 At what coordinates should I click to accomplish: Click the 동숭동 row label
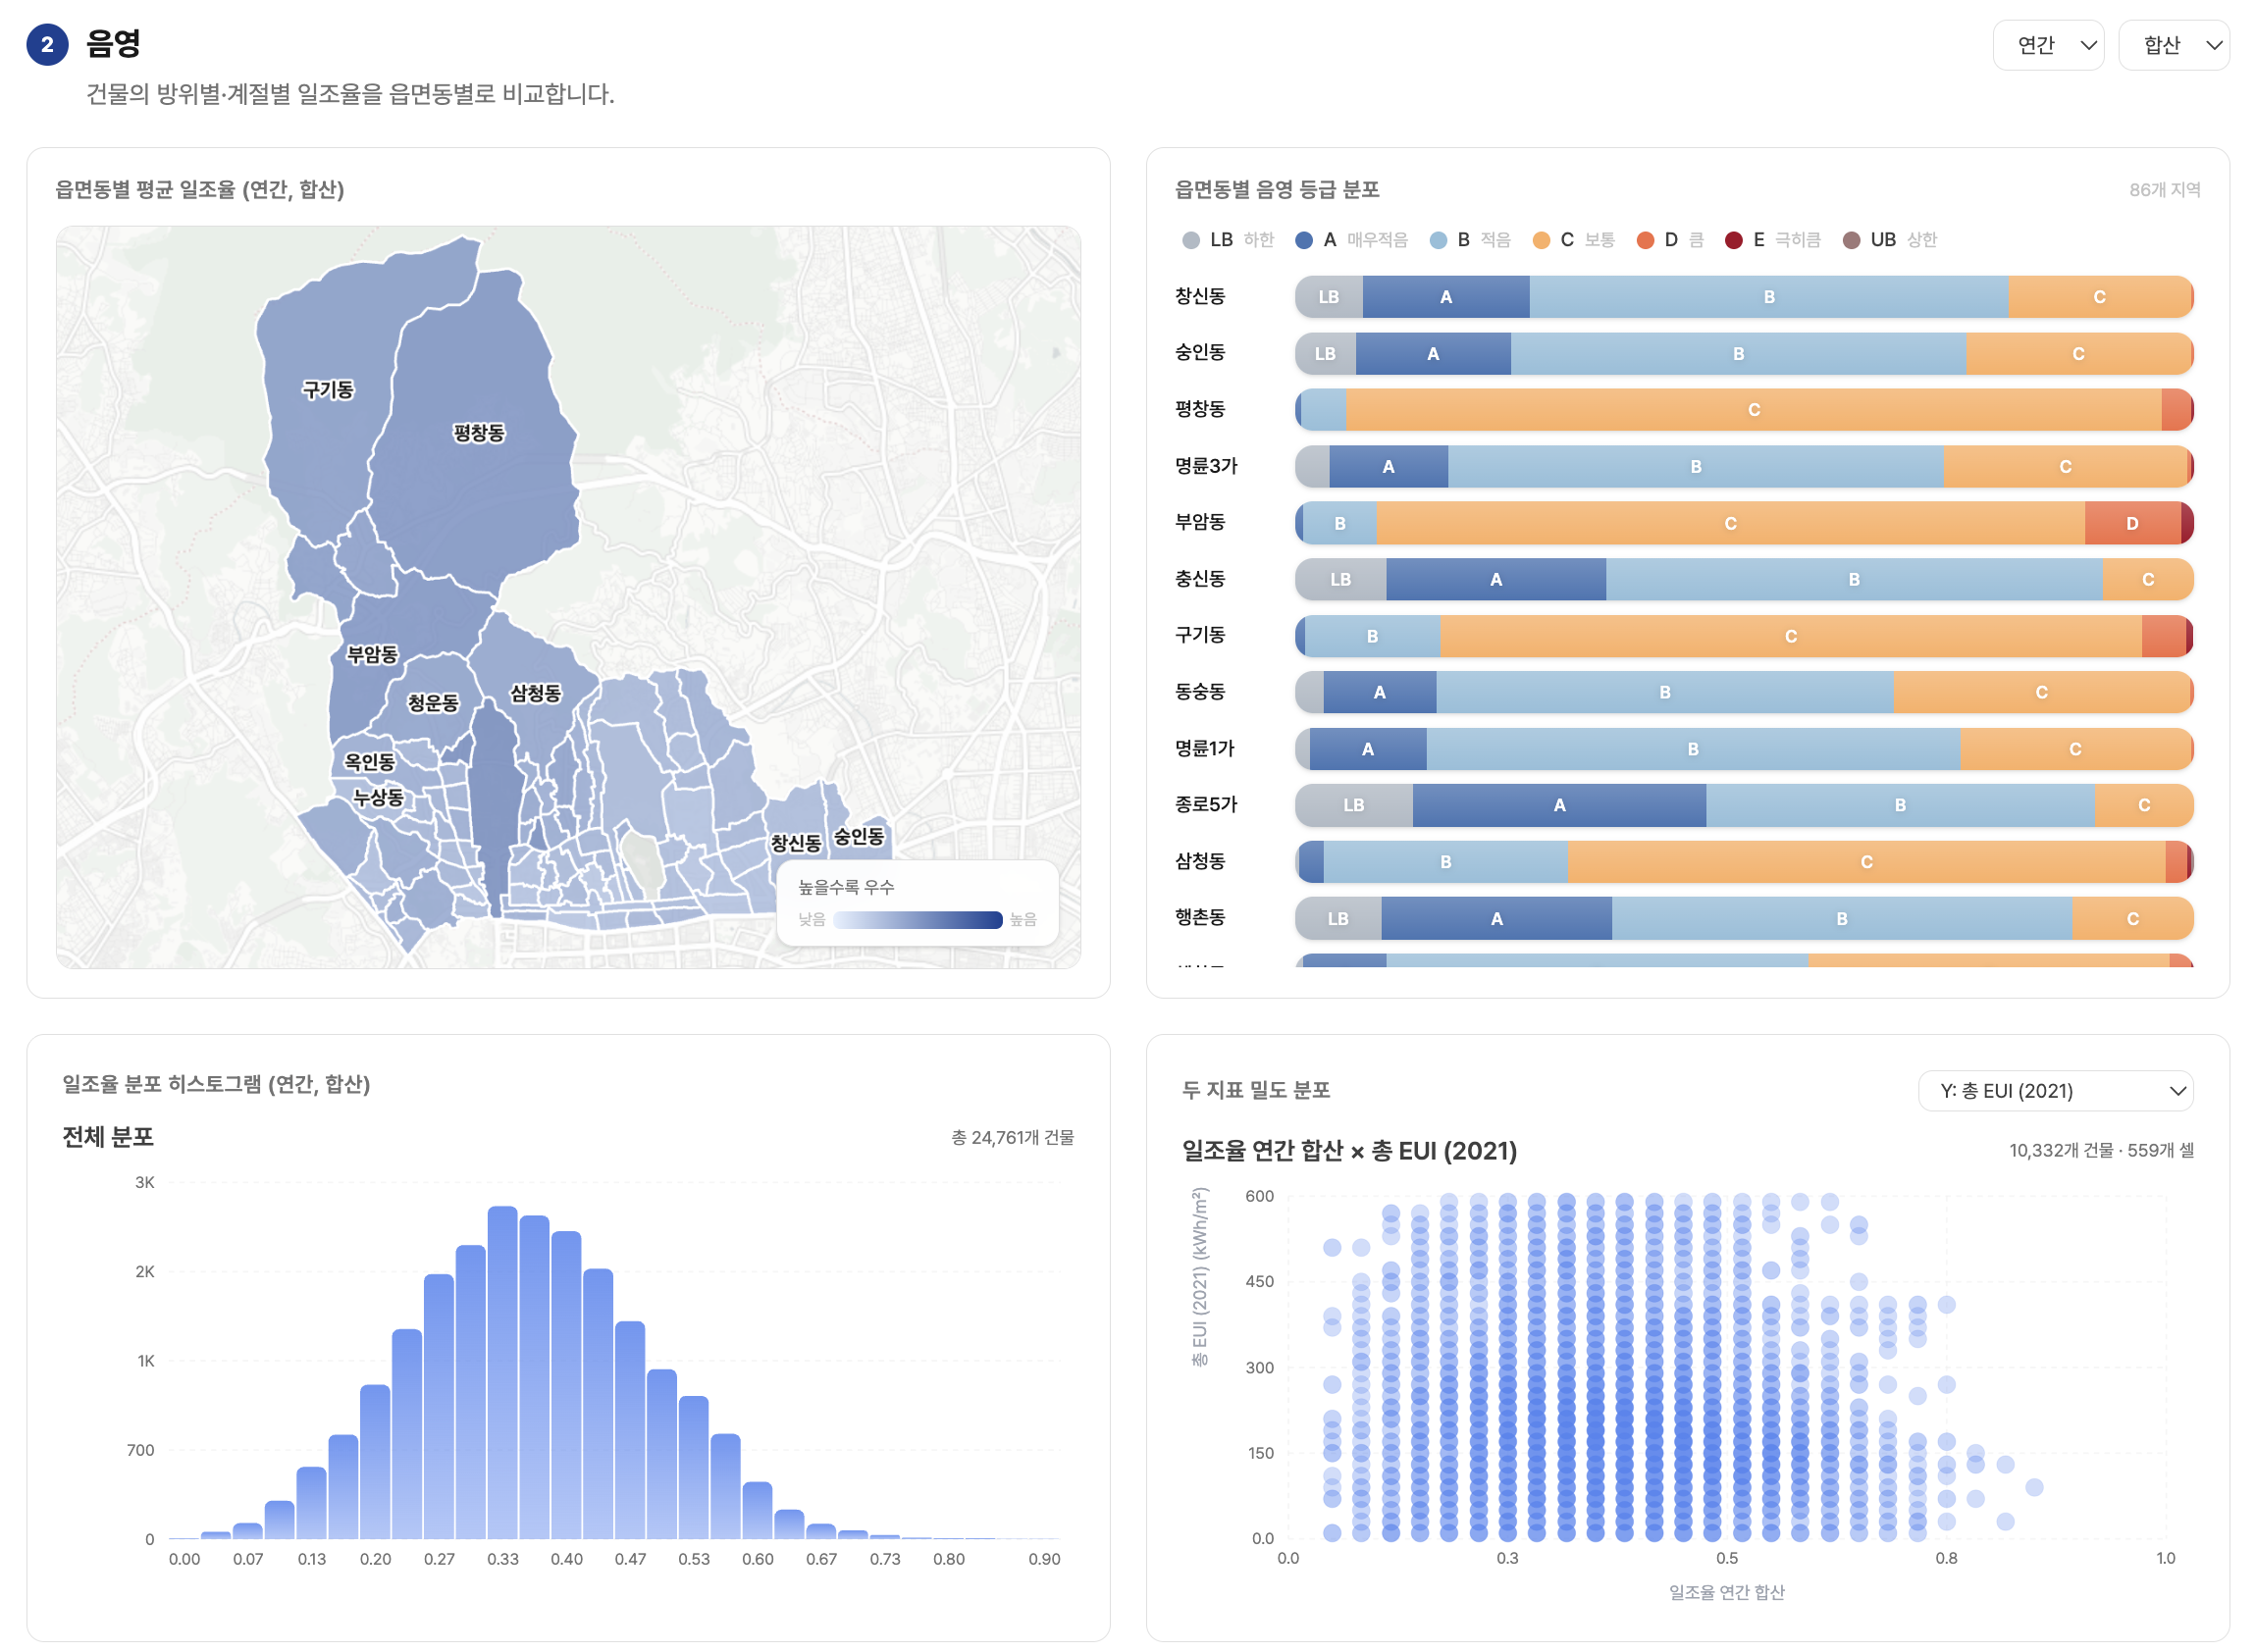[x=1199, y=691]
